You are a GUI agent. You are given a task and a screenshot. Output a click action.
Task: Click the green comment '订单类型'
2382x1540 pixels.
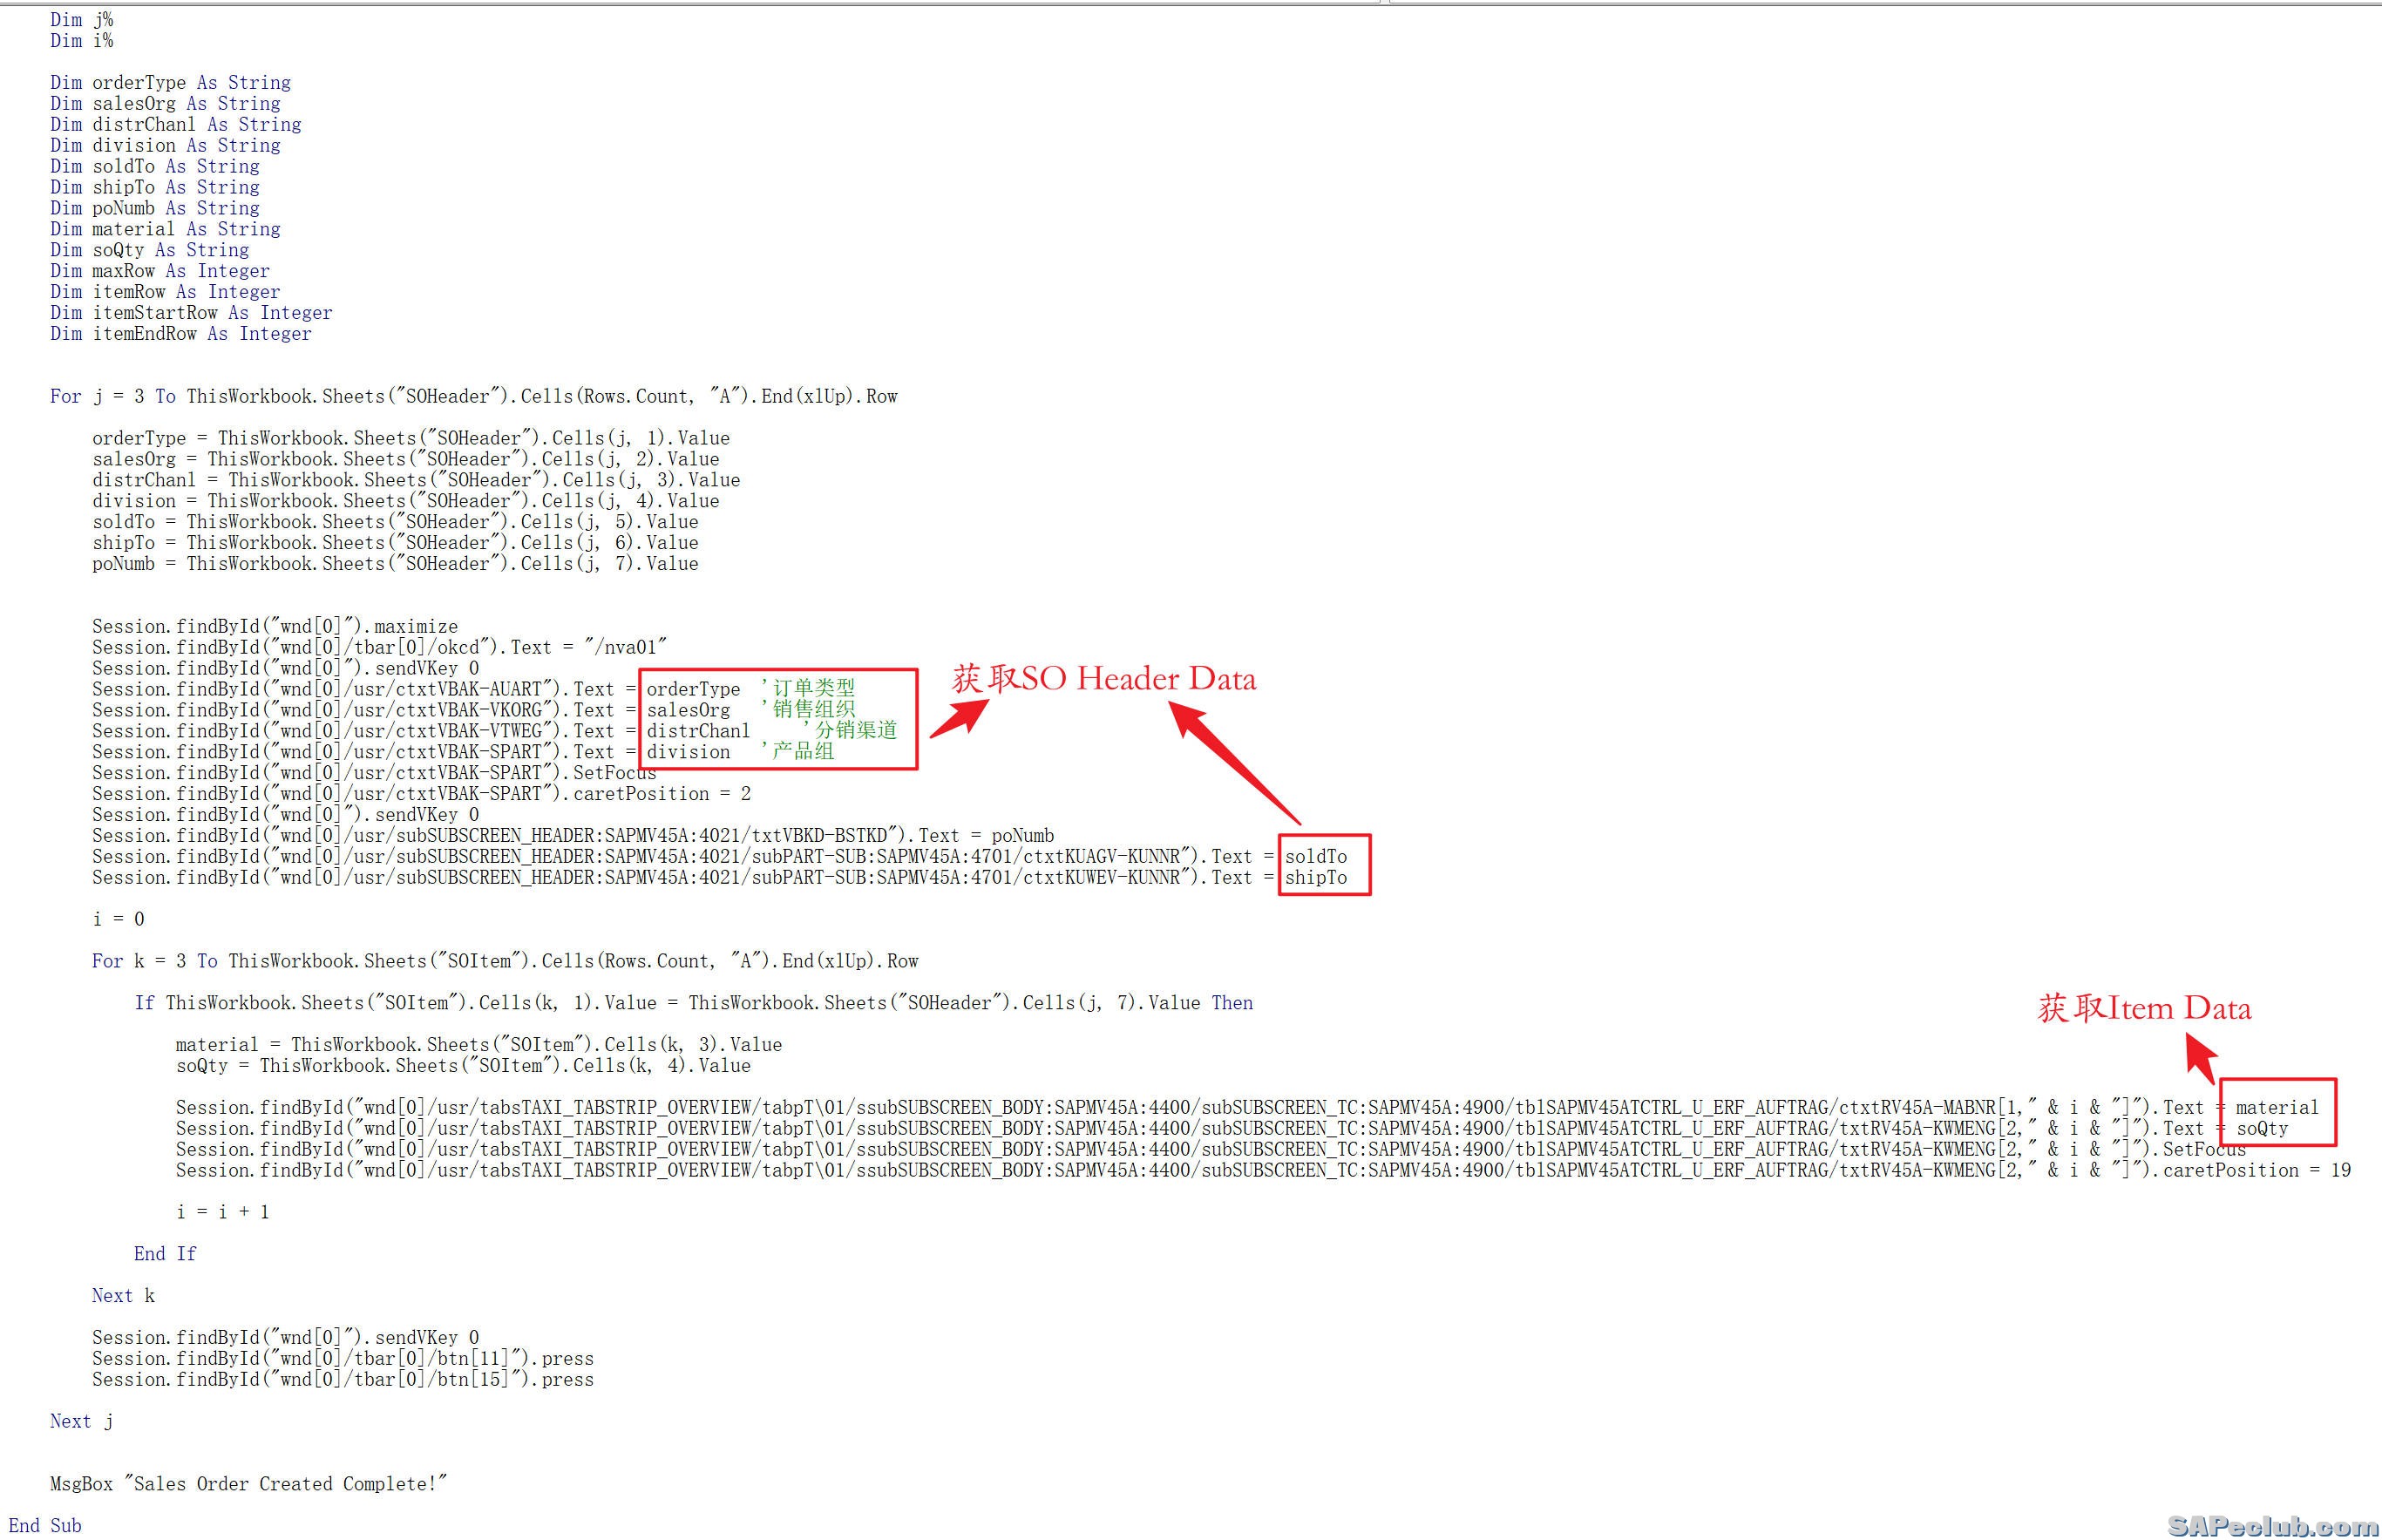pos(814,689)
